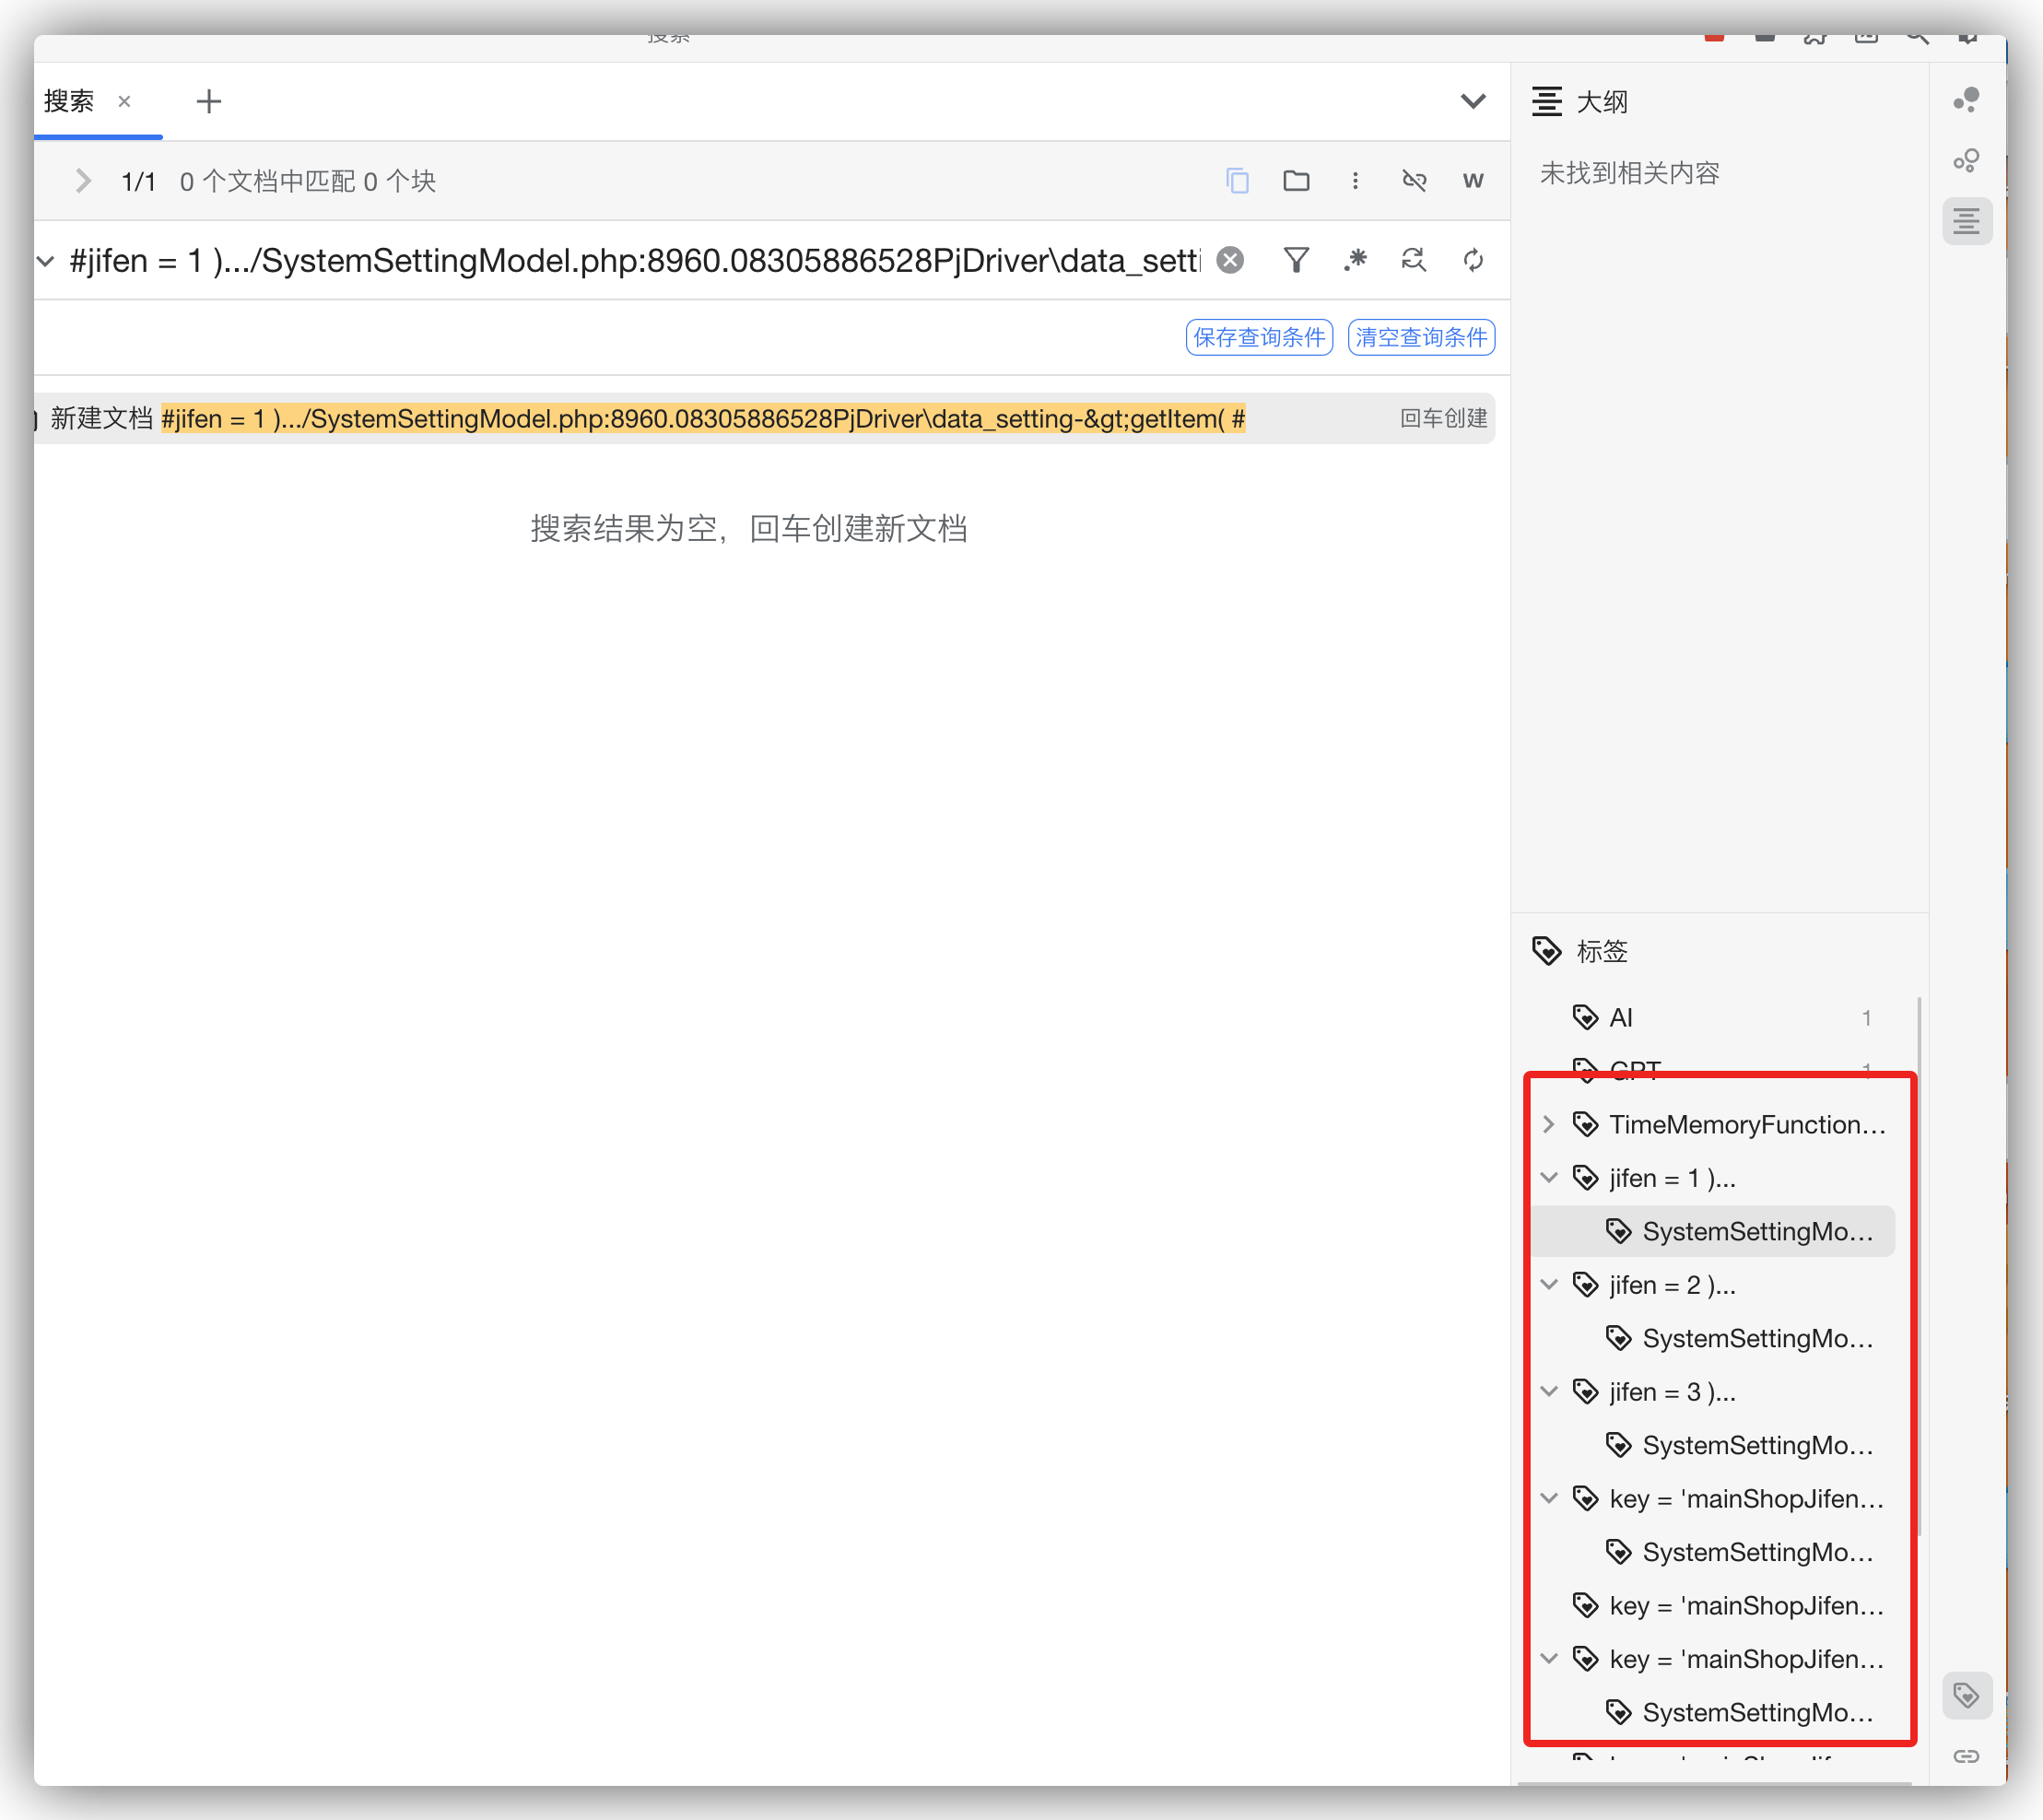The height and width of the screenshot is (1820, 2043).
Task: Click 清空查询条件 button
Action: click(1421, 338)
